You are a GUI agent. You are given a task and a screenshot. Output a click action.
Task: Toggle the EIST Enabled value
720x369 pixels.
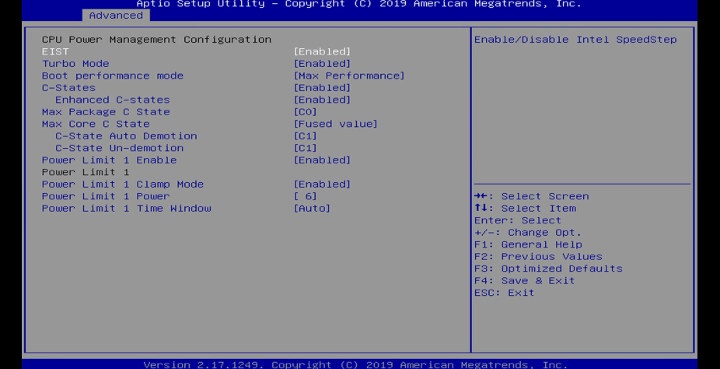(x=322, y=51)
